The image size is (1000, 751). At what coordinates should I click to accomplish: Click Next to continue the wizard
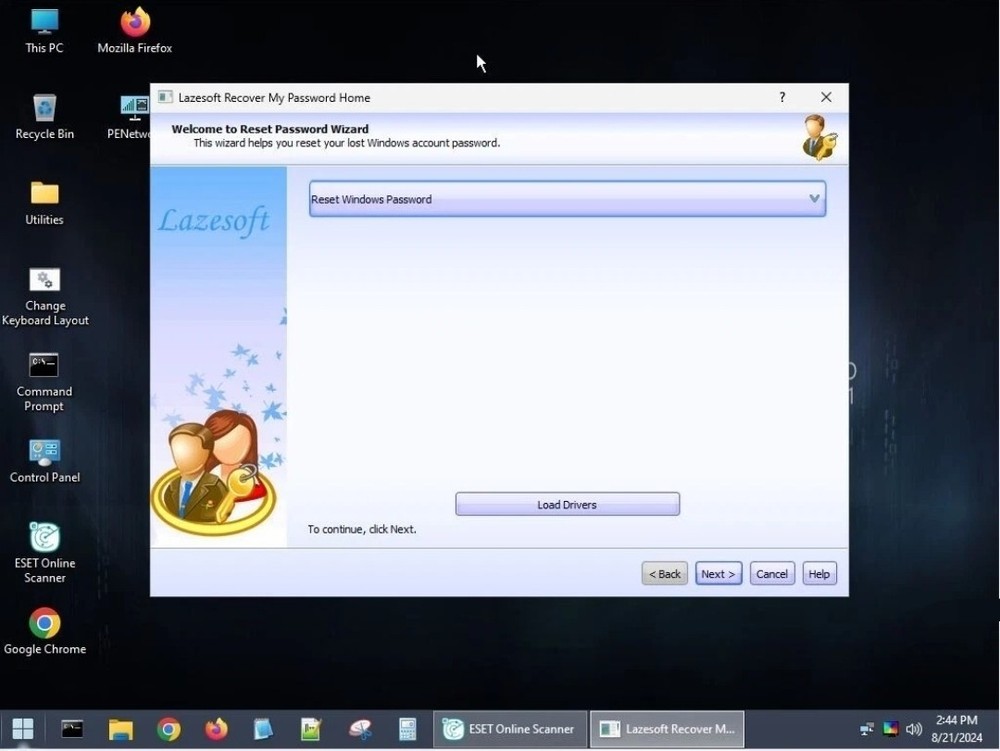pos(718,573)
